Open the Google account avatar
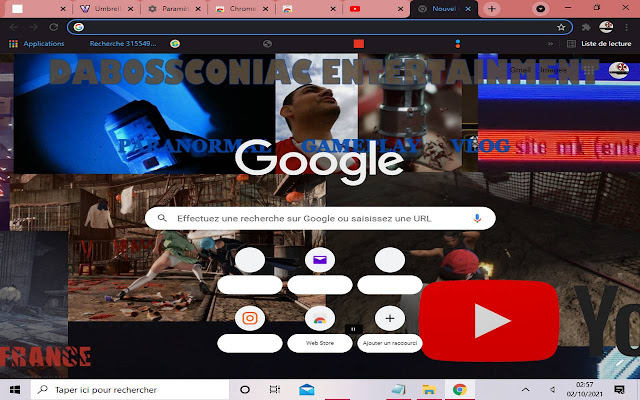640x400 pixels. pyautogui.click(x=618, y=70)
